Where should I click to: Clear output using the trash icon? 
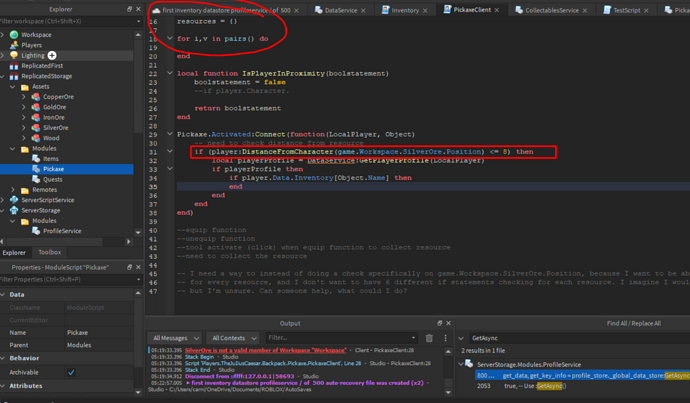(428, 338)
